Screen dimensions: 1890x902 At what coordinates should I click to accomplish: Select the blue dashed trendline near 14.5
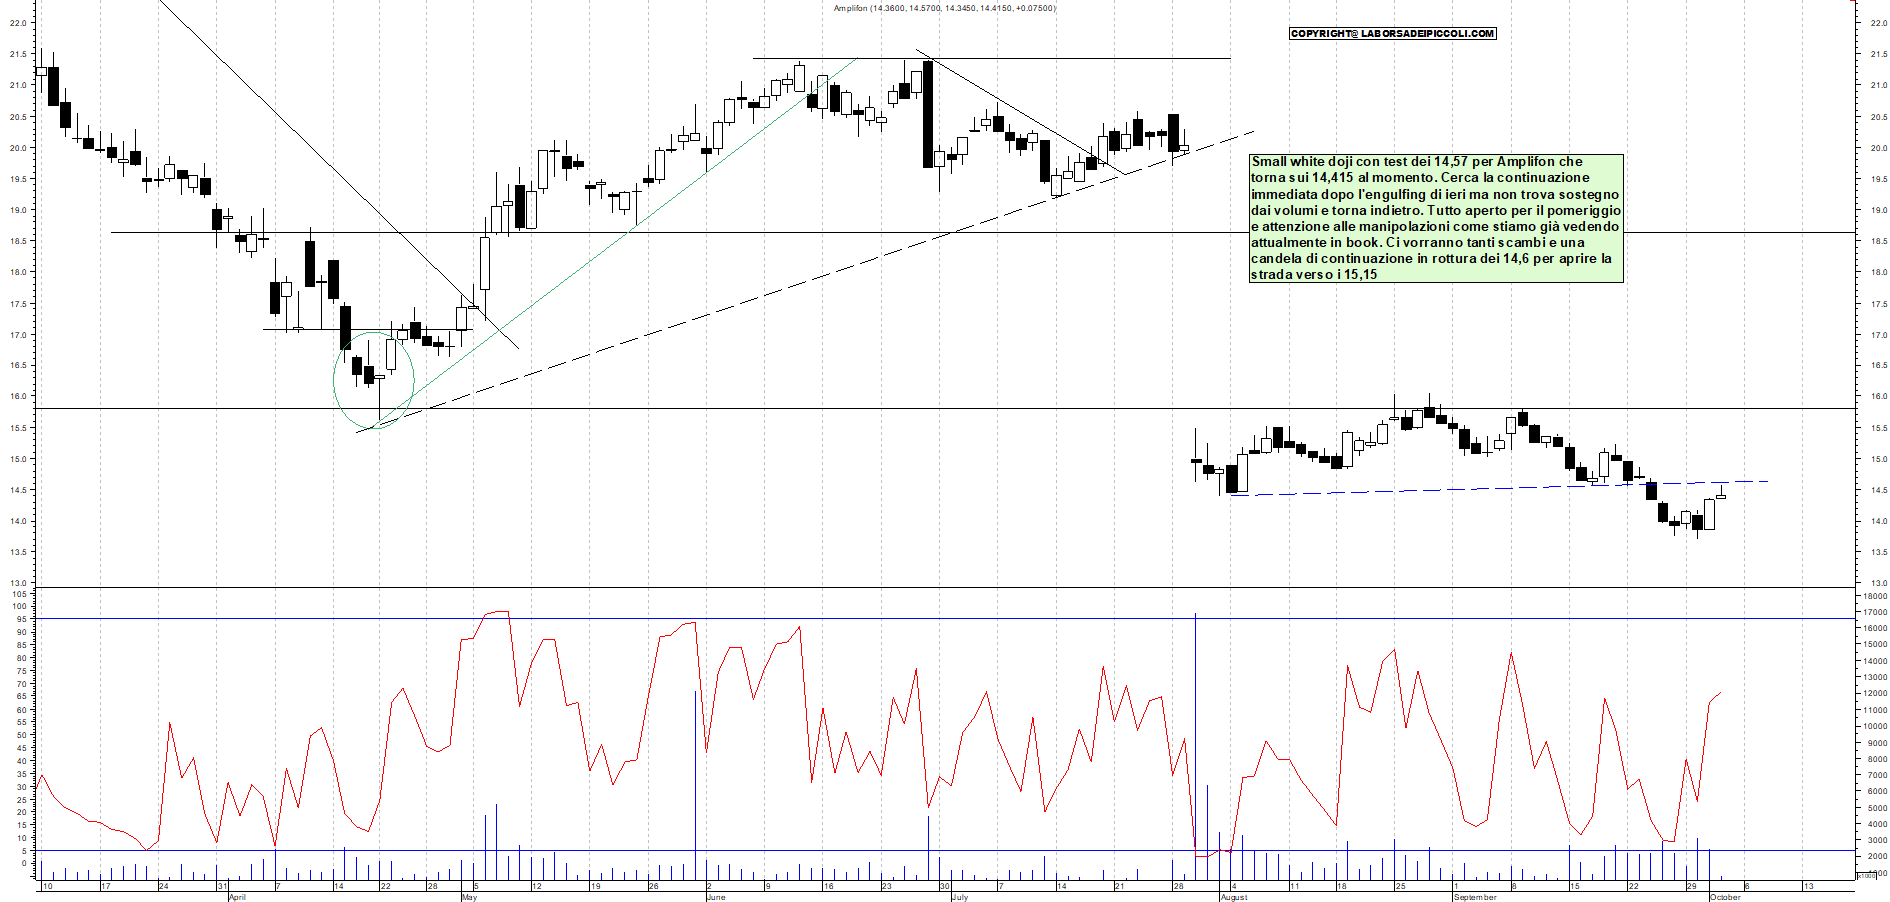coord(1500,488)
